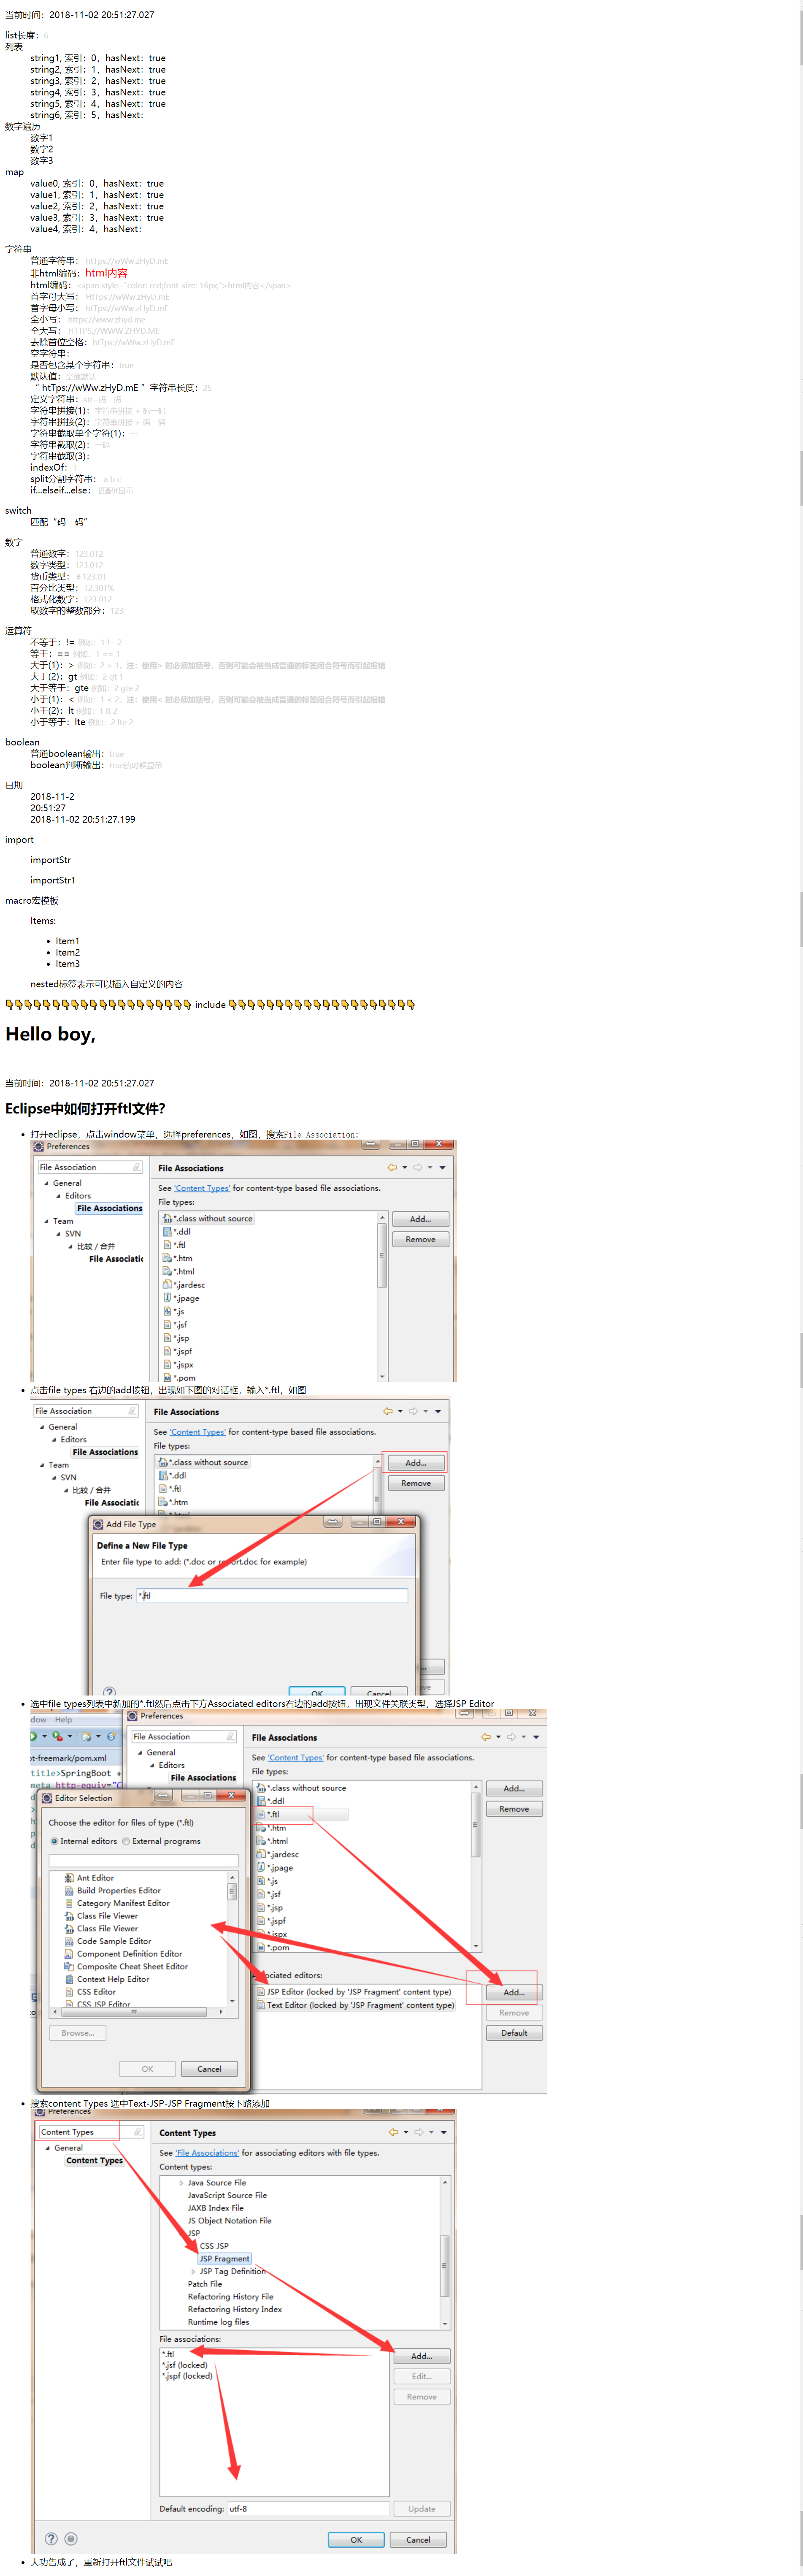Select '*.jsf (locked)' in file associations

[x=185, y=2365]
